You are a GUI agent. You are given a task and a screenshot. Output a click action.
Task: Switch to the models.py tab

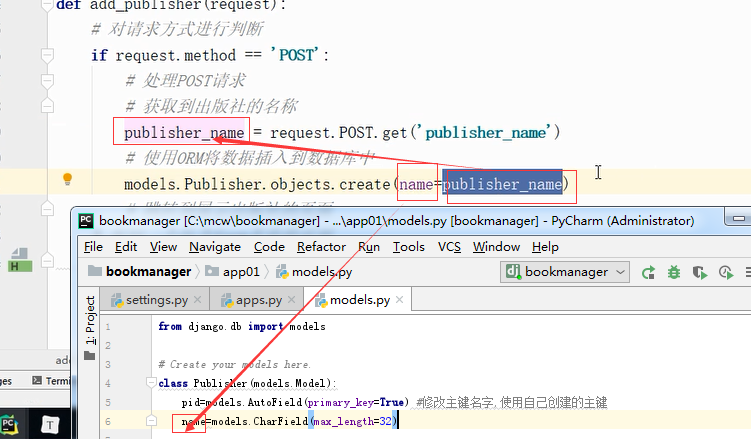(360, 300)
